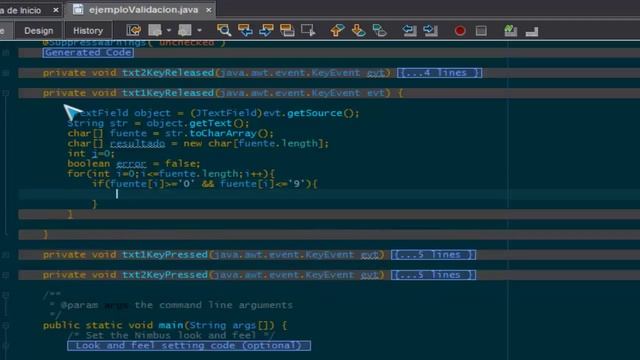The width and height of the screenshot is (640, 360).
Task: Click the 'Generated Code' fold label
Action: [88, 53]
